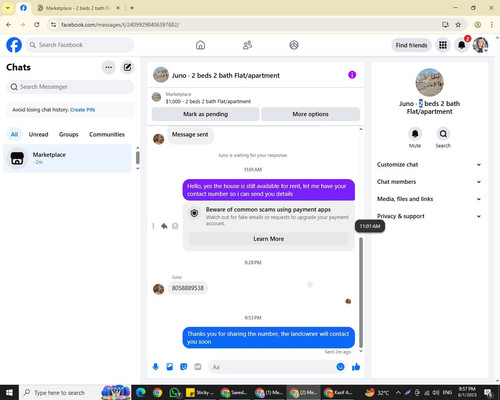Open Chrome three-dot menu
The width and height of the screenshot is (500, 400).
coord(492,25)
